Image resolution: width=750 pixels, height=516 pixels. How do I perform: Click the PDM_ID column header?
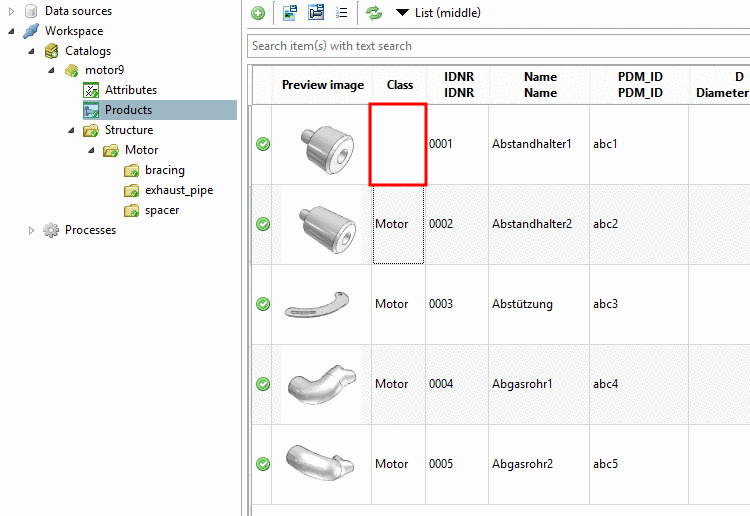pos(640,85)
